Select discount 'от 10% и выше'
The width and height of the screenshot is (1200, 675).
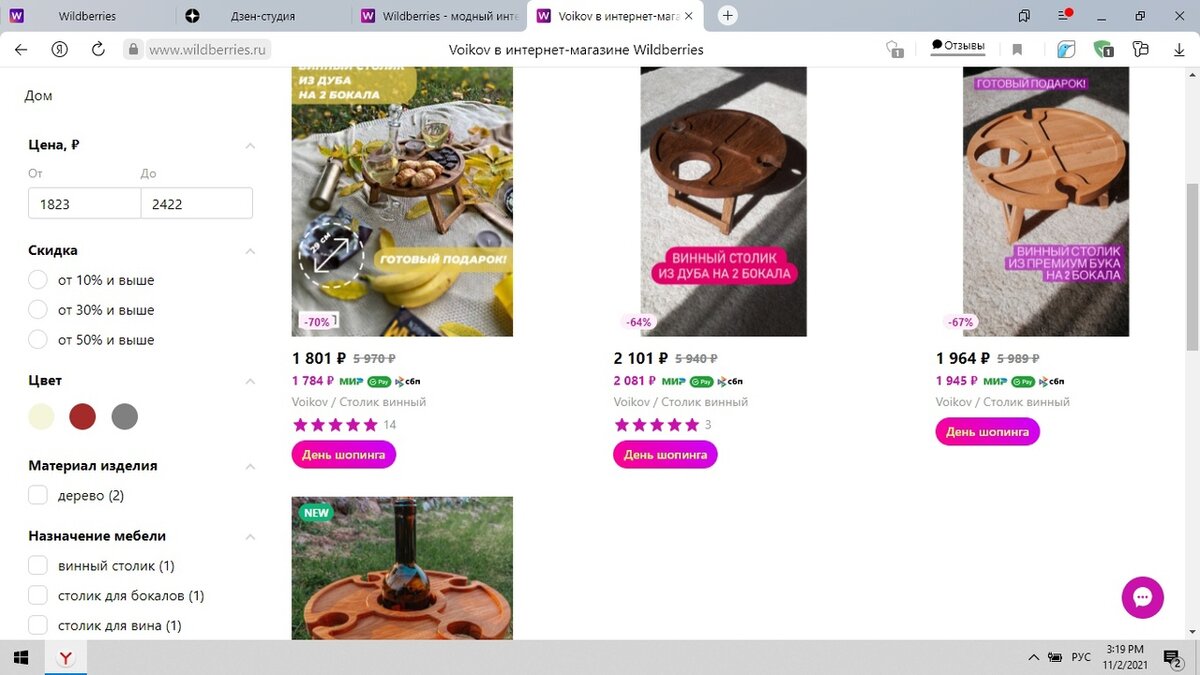pos(38,280)
